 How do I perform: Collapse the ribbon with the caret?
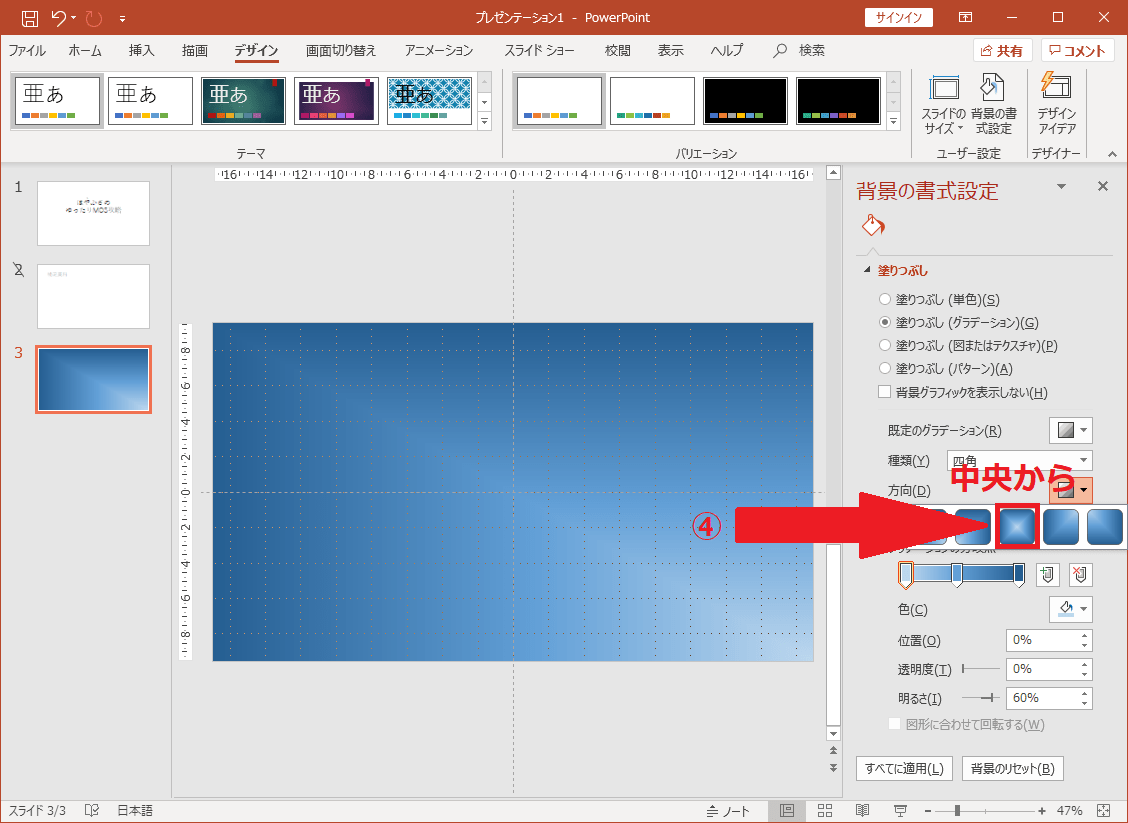pyautogui.click(x=1112, y=154)
